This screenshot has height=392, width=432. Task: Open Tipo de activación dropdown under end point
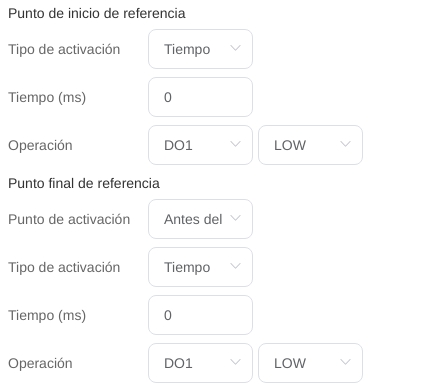(x=200, y=267)
